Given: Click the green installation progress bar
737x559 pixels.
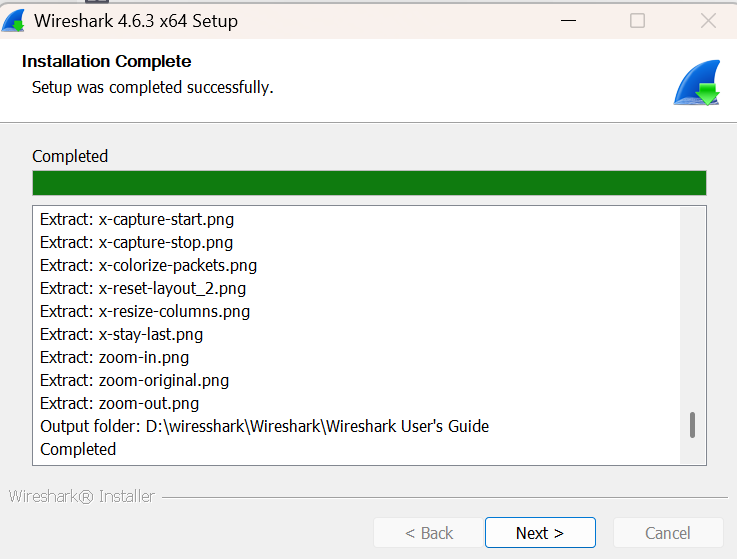Looking at the screenshot, I should point(369,183).
